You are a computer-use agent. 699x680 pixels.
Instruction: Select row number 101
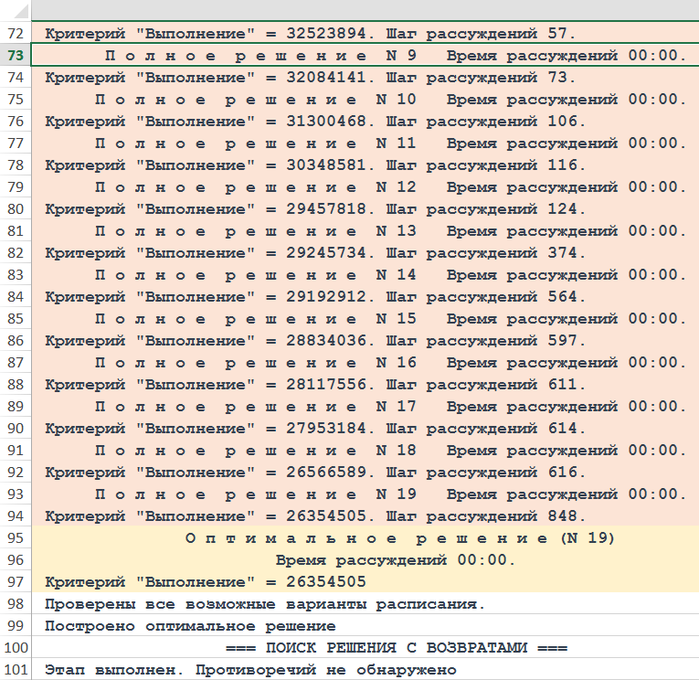click(x=16, y=670)
